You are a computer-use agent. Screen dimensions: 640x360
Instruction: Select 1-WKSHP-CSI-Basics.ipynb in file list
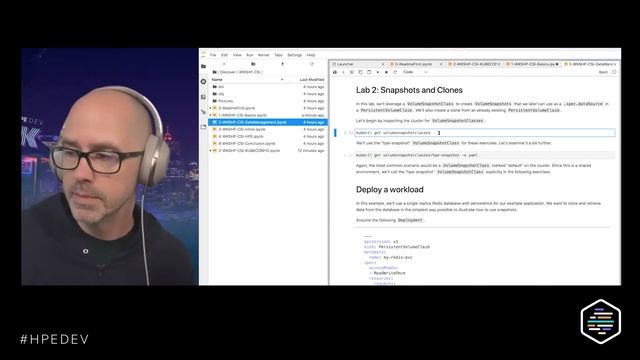(x=268, y=115)
